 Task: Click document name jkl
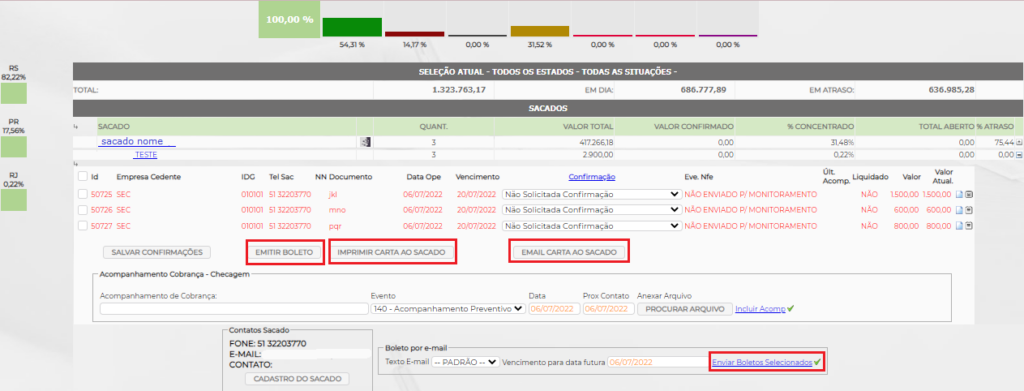[332, 195]
